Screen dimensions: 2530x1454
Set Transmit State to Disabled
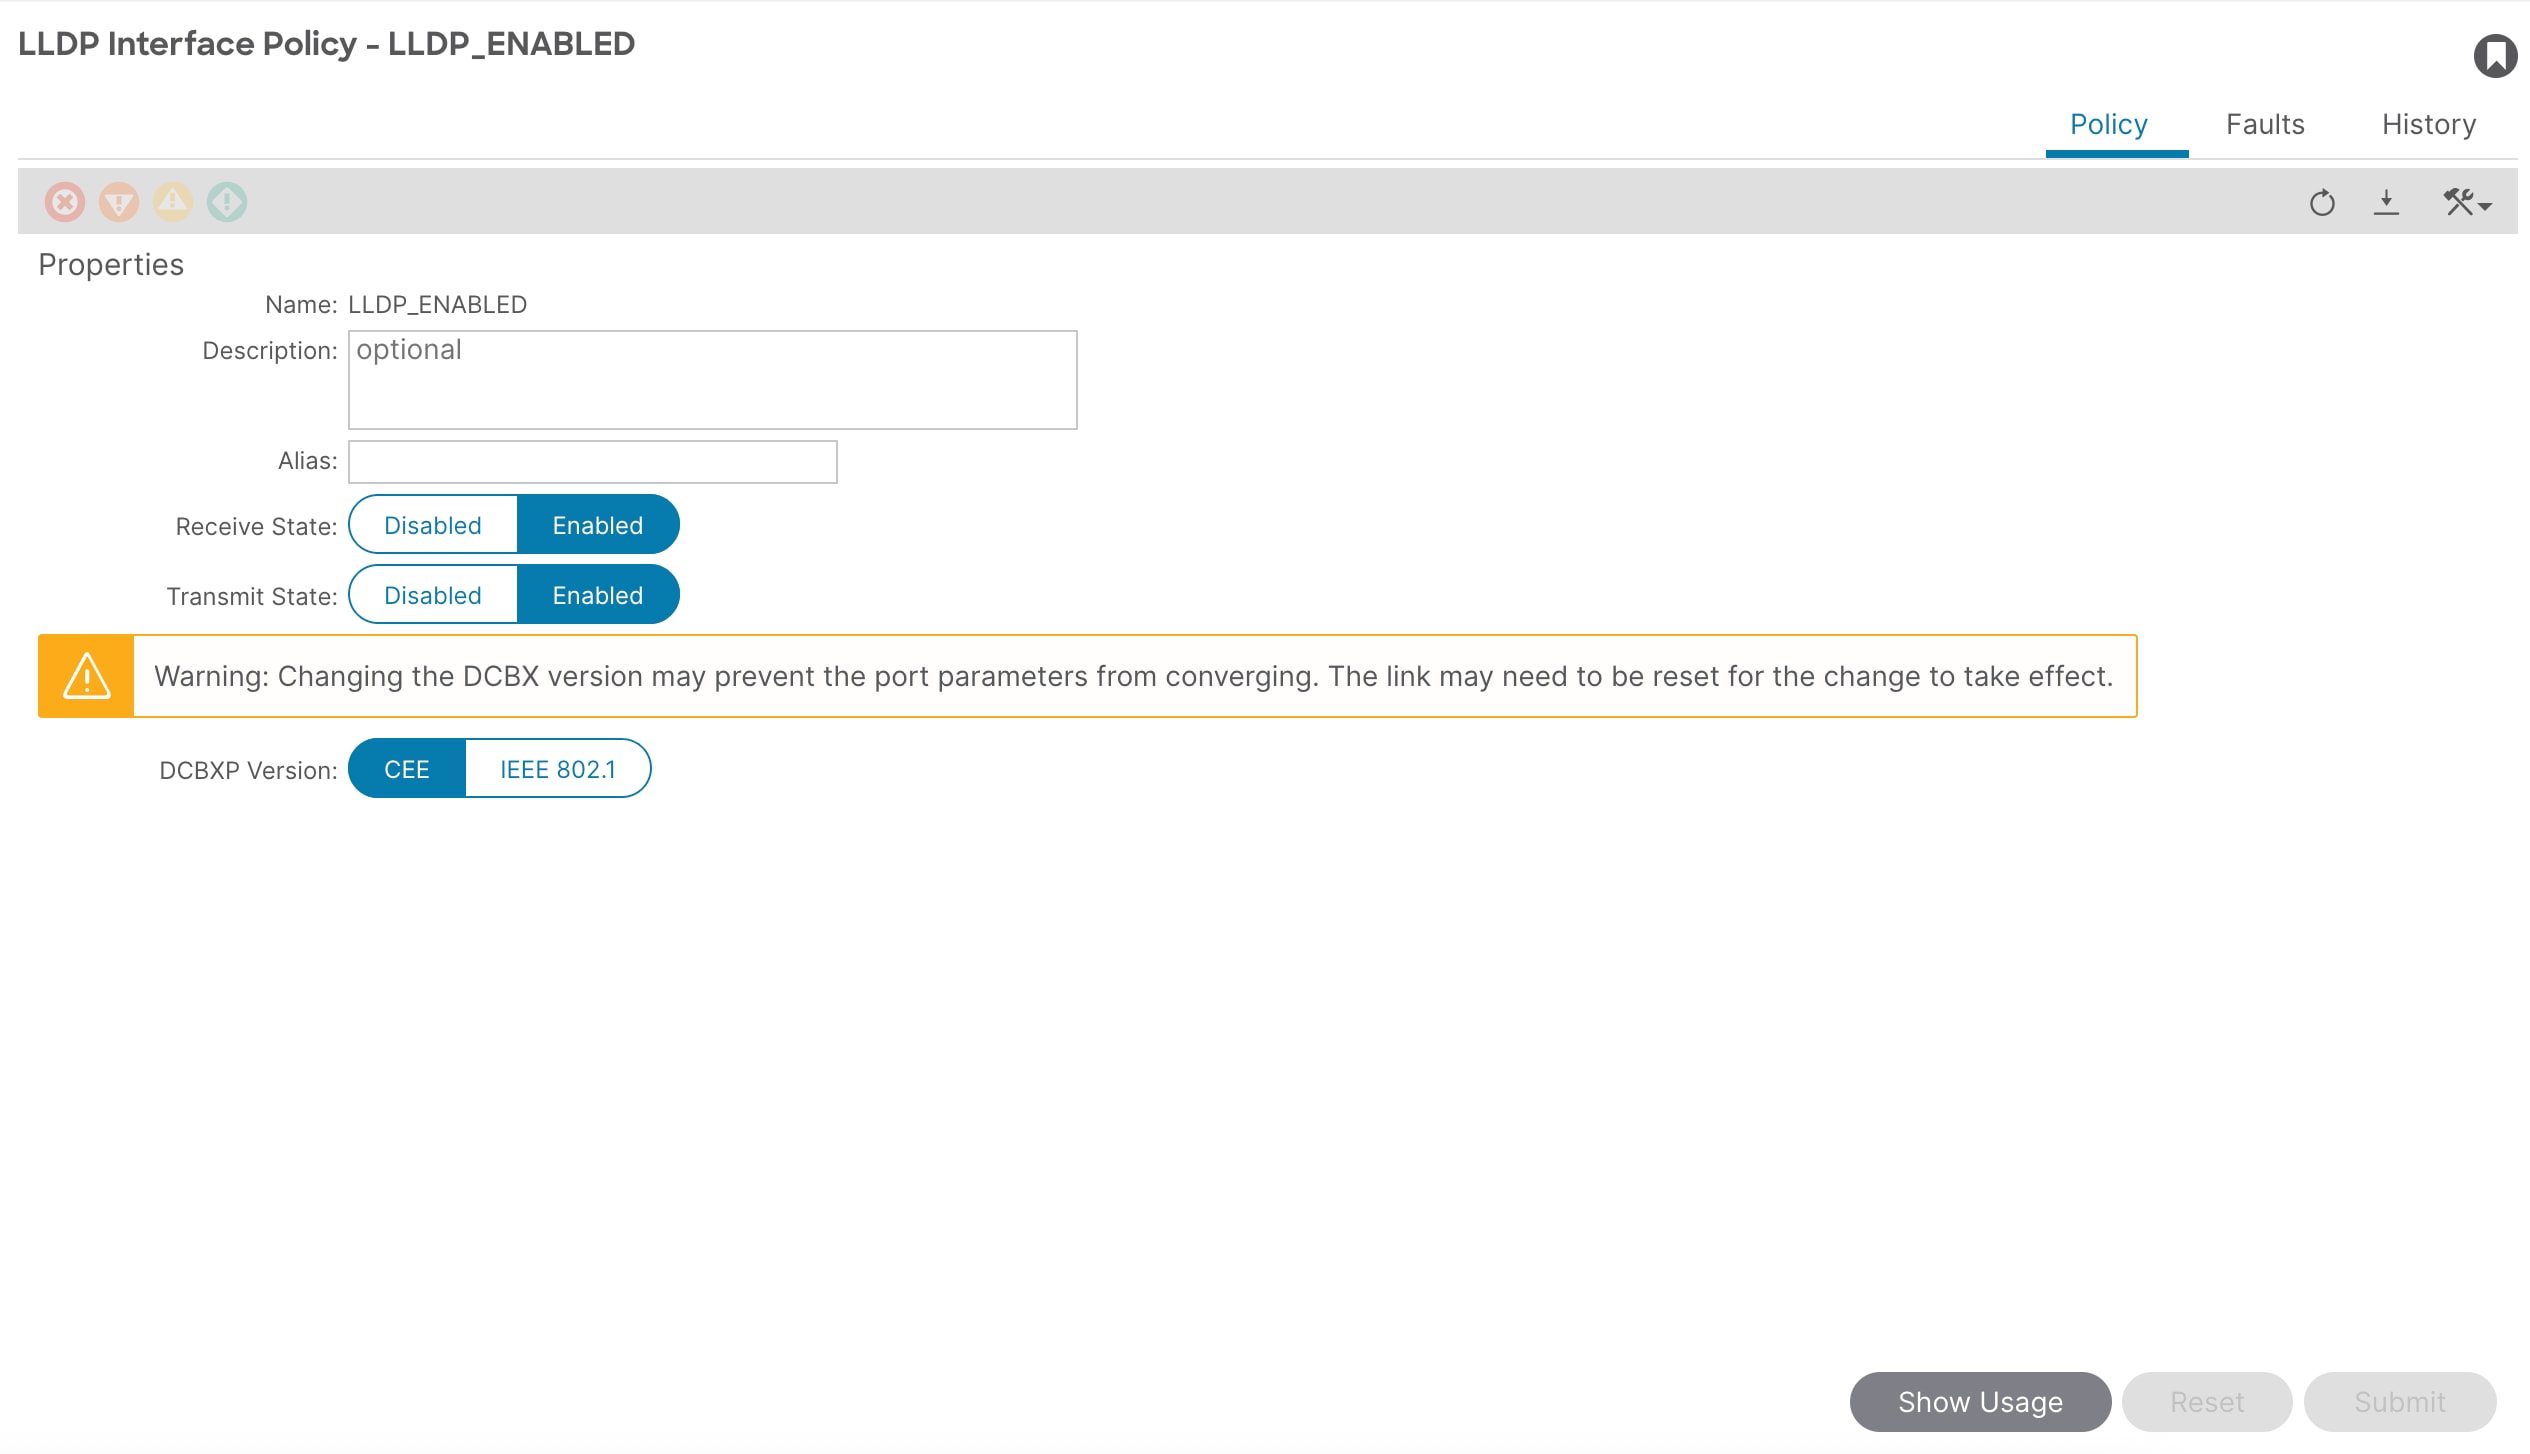tap(433, 594)
